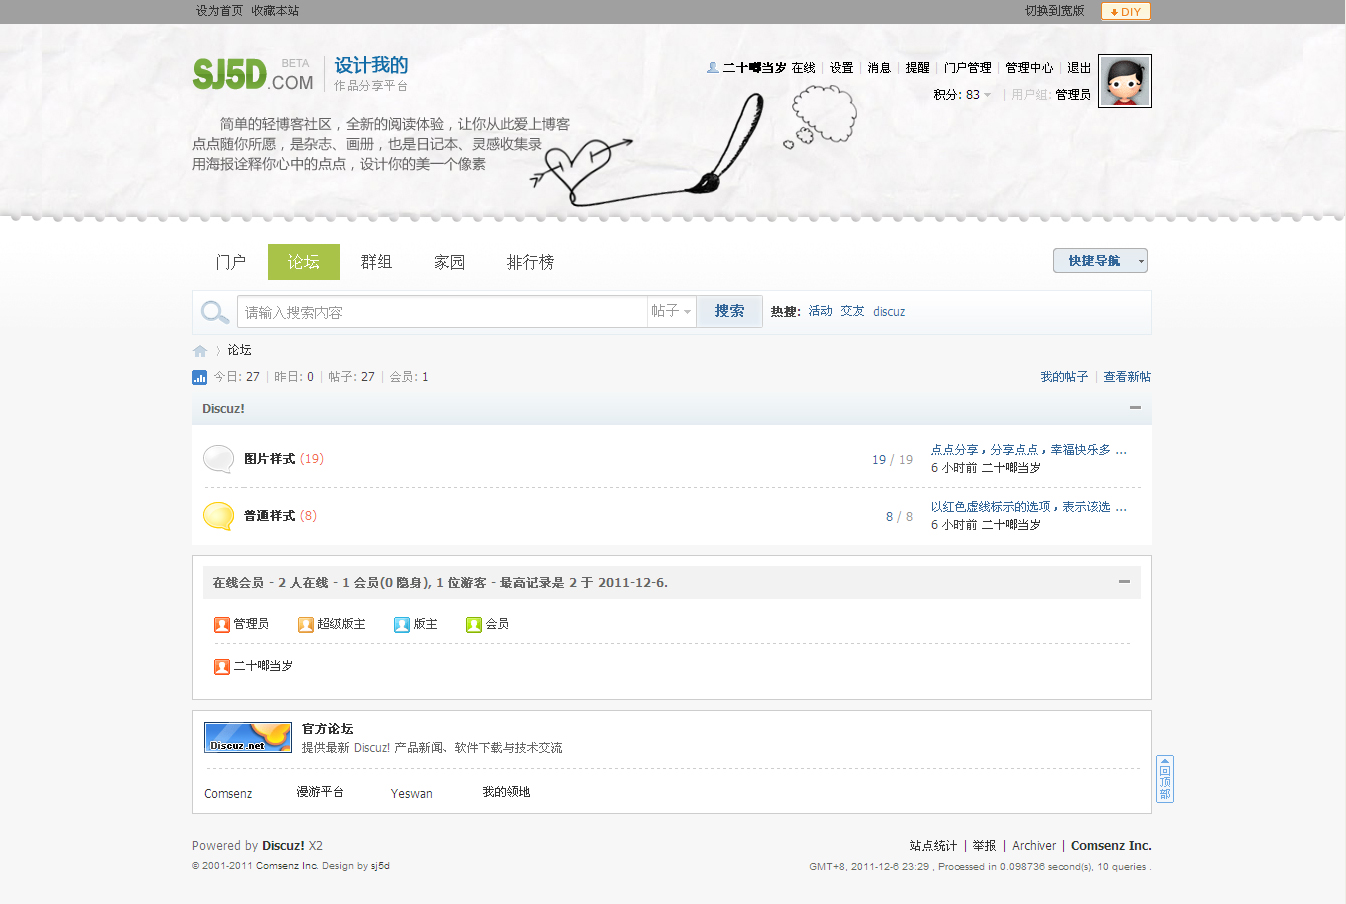
Task: Open the 帖子 search type dropdown
Action: [x=671, y=312]
